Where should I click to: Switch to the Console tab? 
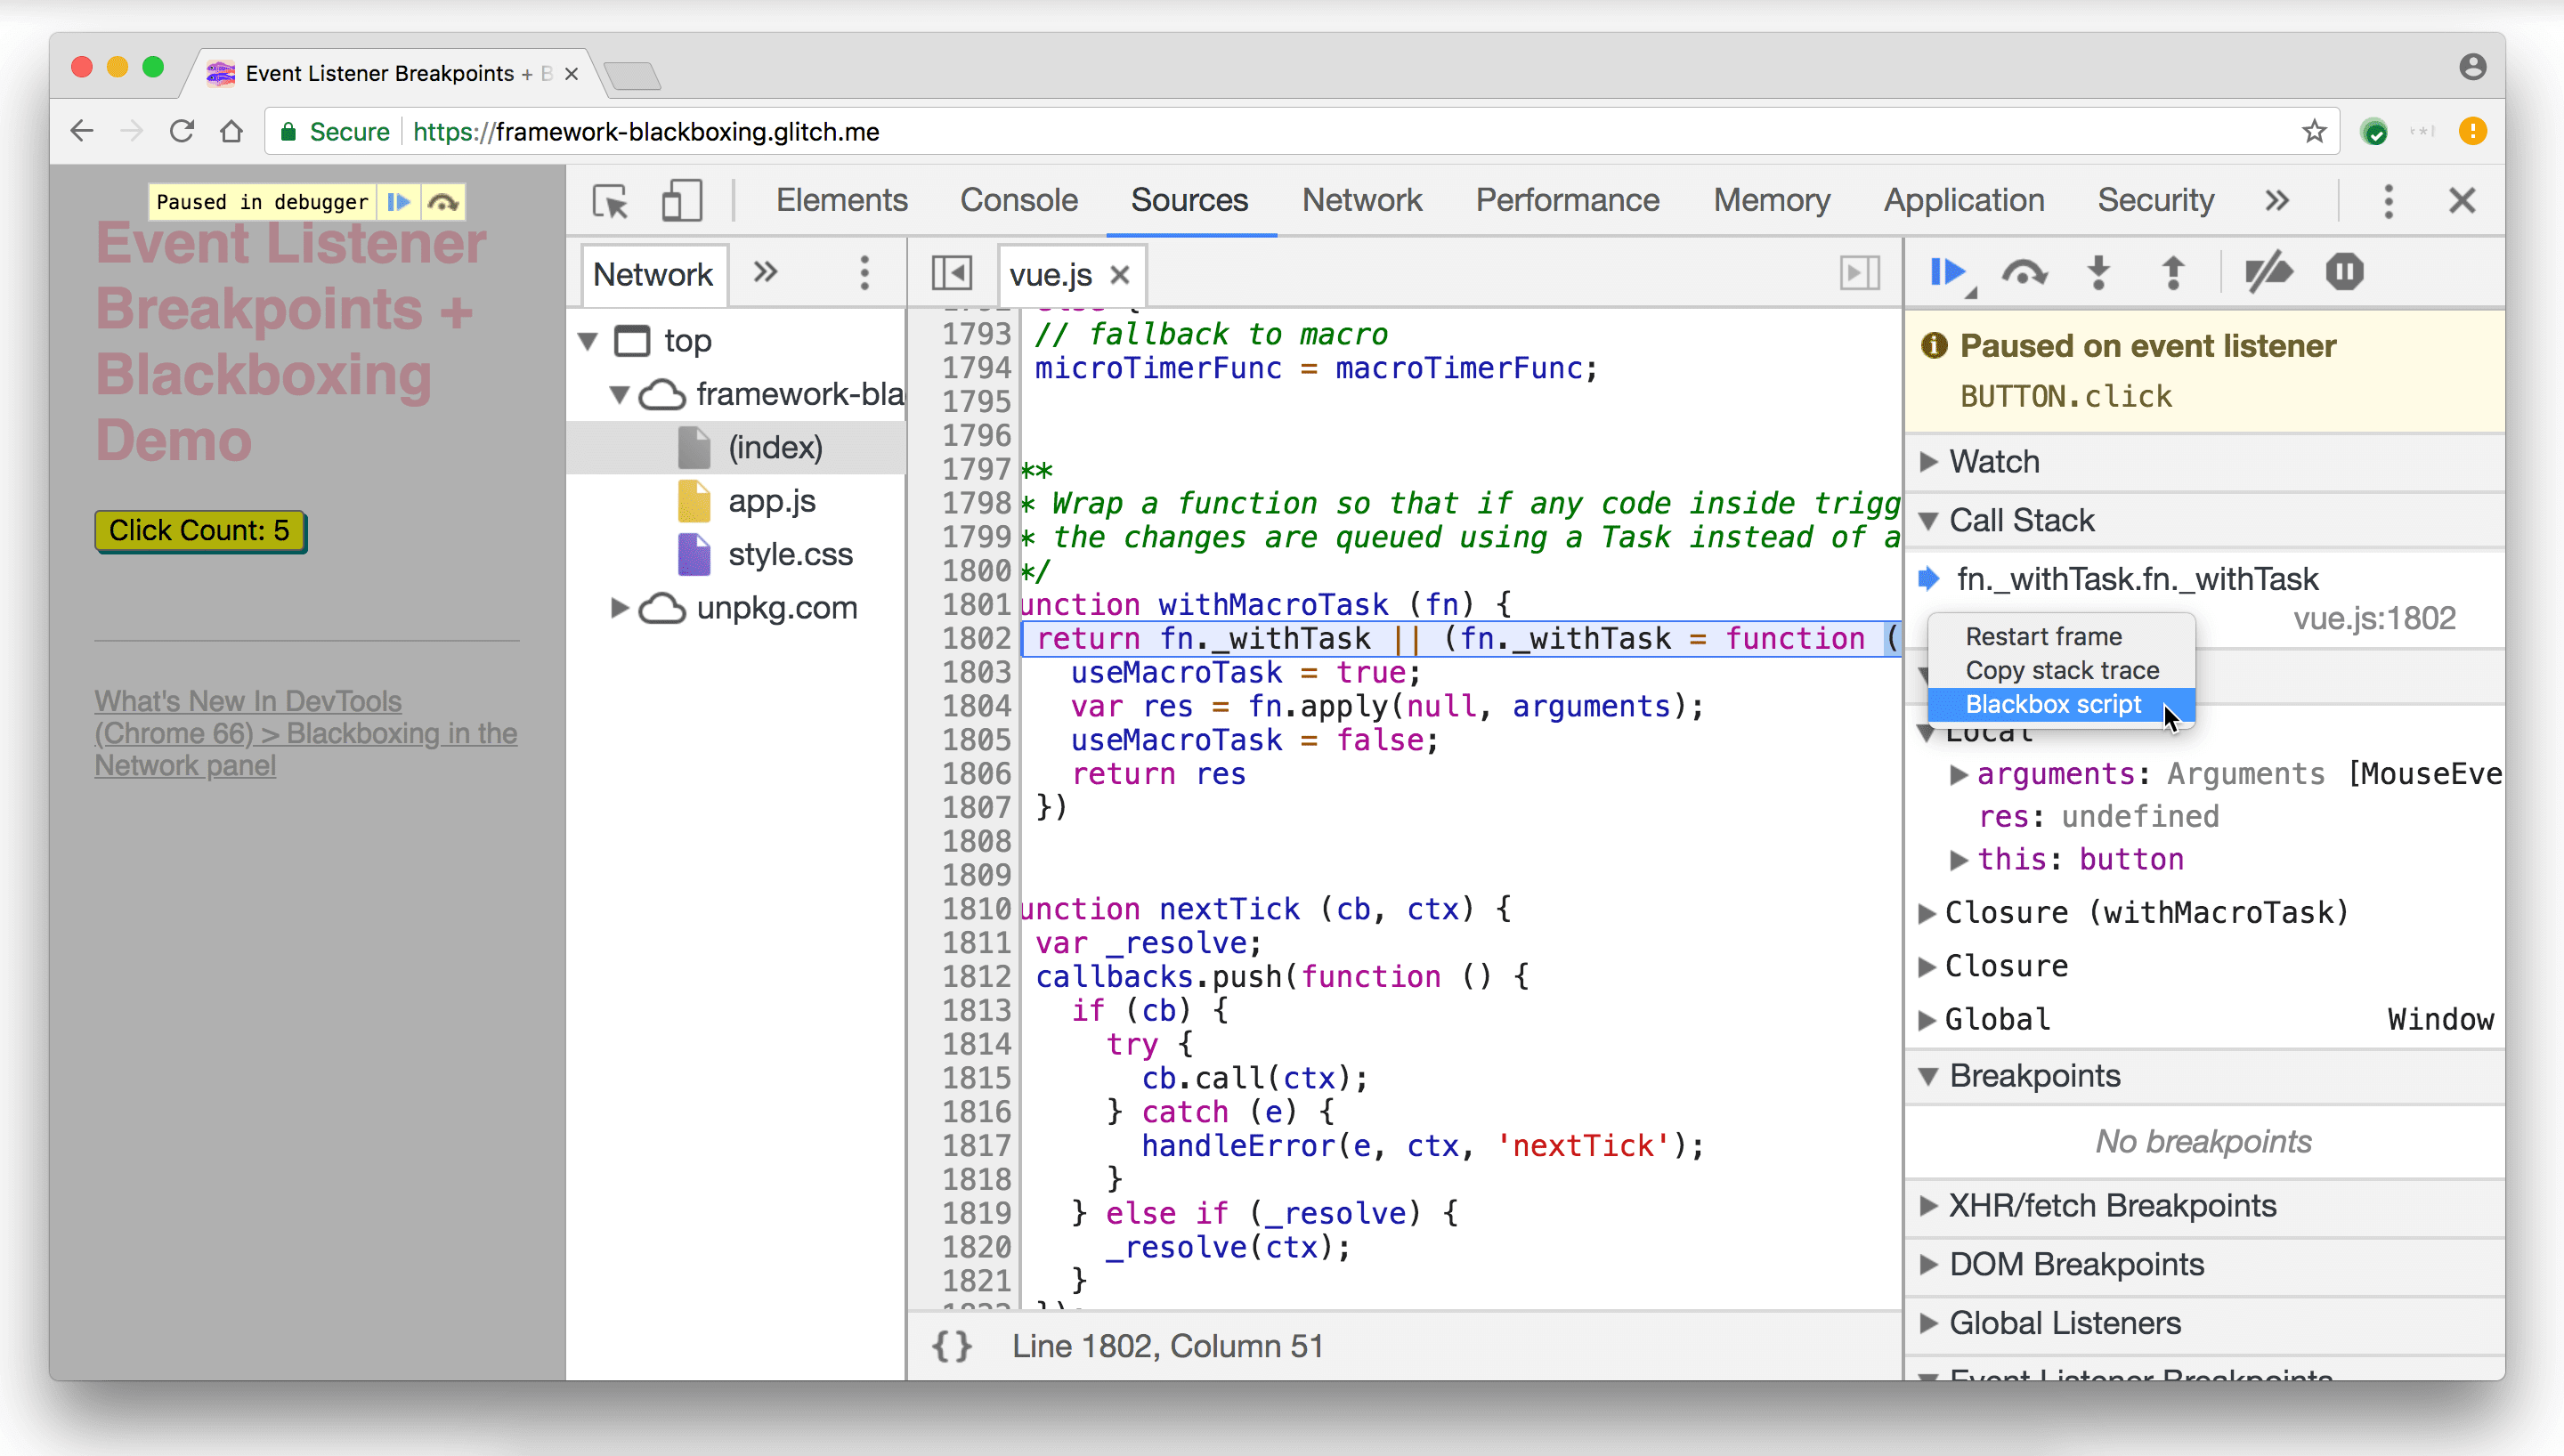coord(1018,199)
